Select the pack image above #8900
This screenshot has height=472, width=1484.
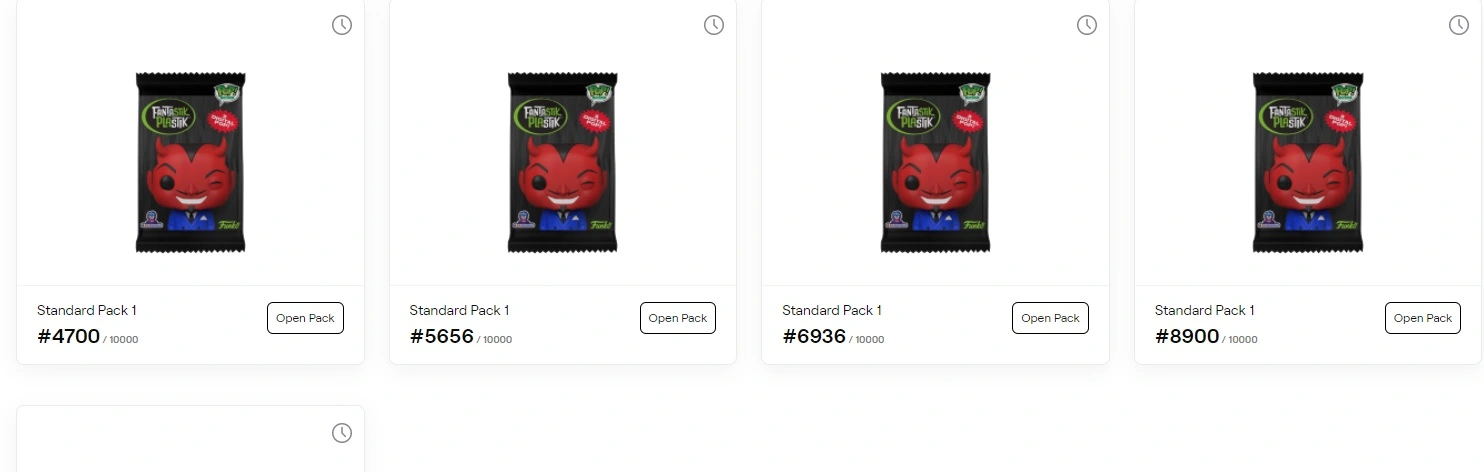click(x=1308, y=162)
